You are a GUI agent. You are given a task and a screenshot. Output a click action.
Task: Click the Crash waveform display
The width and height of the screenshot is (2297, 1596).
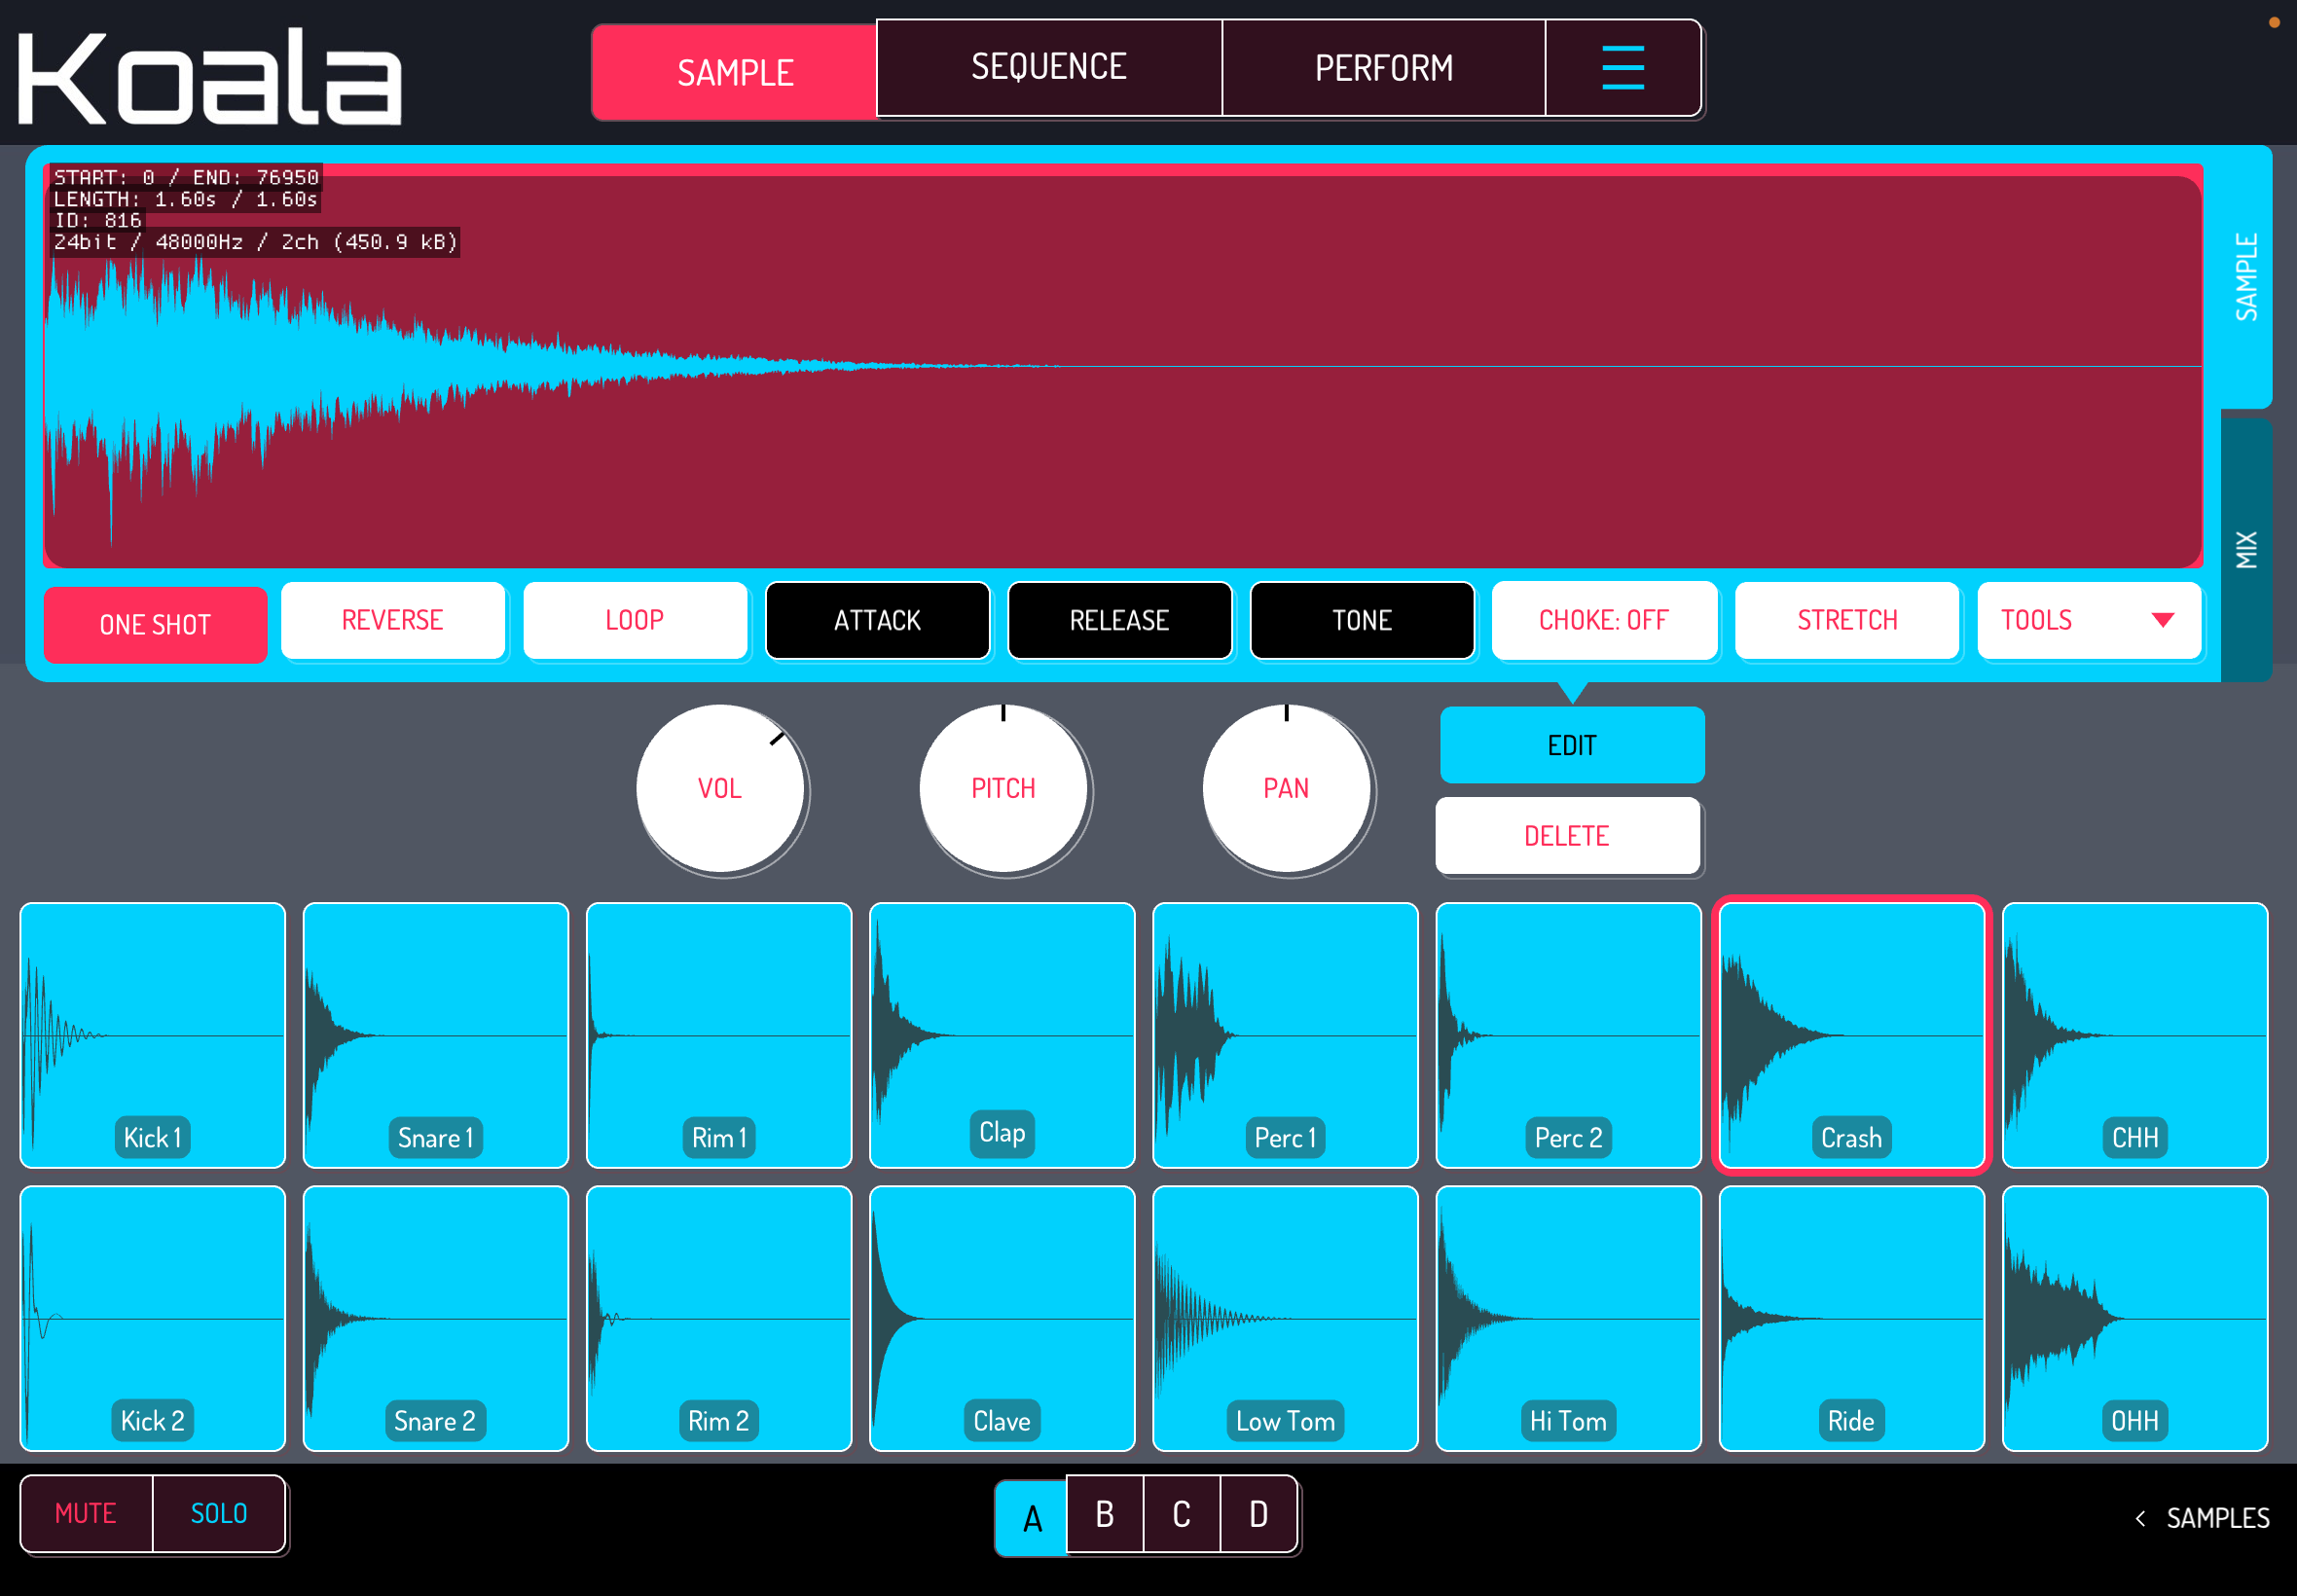coord(1123,367)
